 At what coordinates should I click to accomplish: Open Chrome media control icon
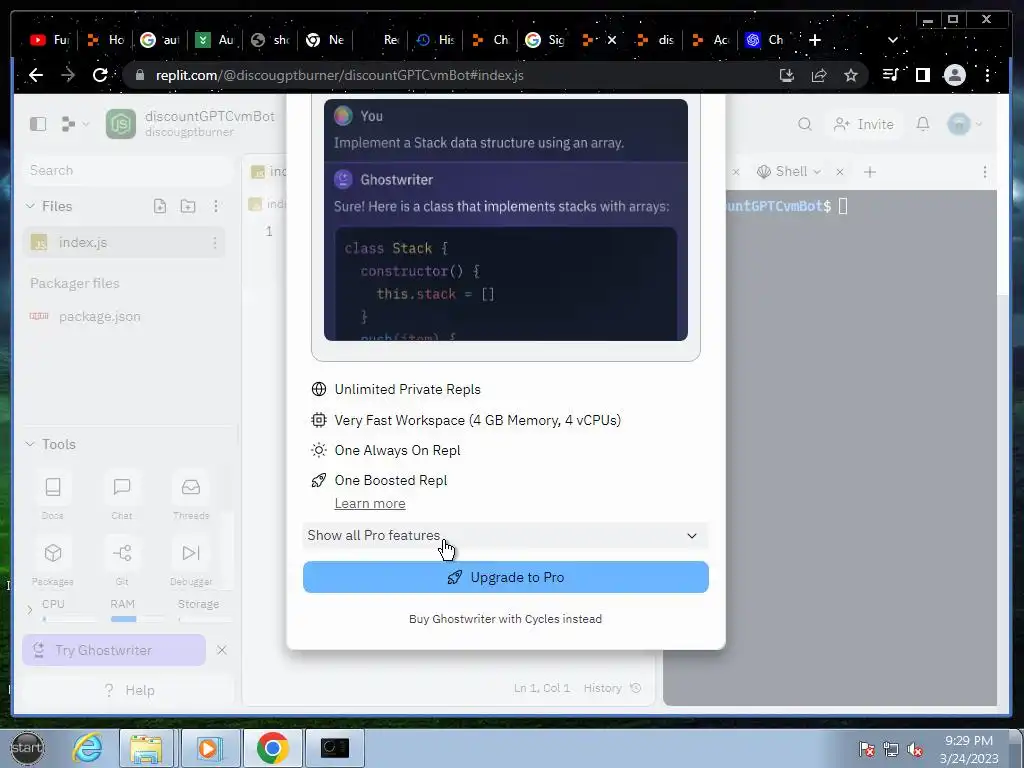coord(891,75)
